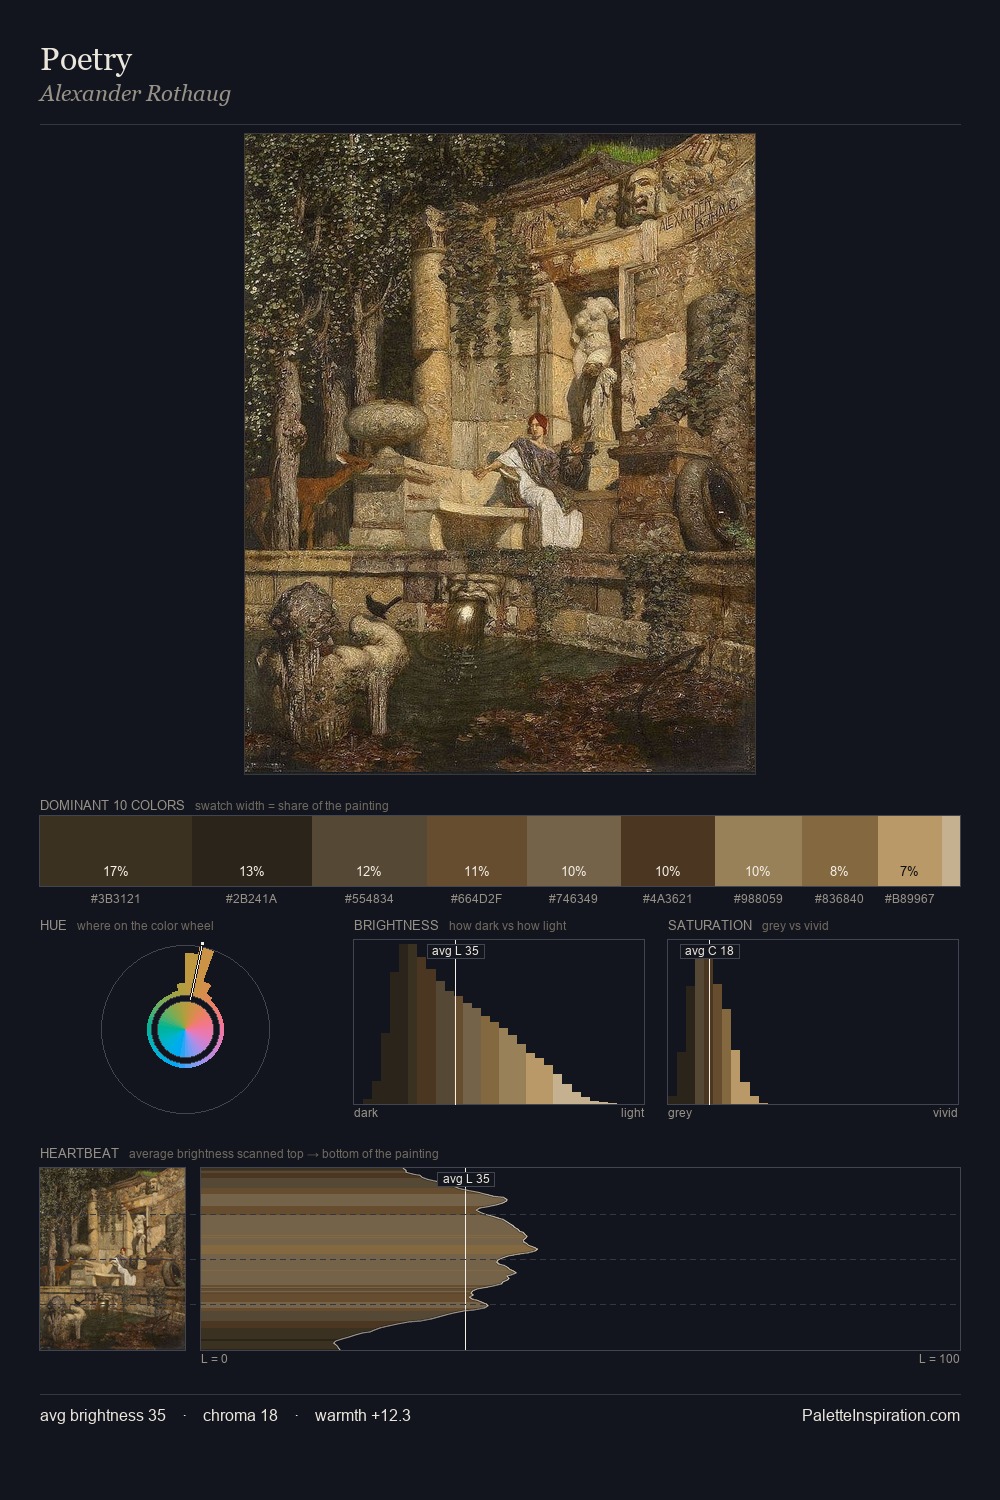Click the HUE section heading

click(x=53, y=925)
